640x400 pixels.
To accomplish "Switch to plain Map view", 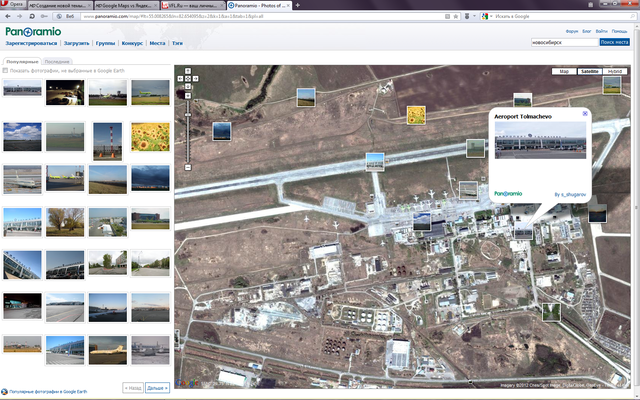I will coord(564,72).
